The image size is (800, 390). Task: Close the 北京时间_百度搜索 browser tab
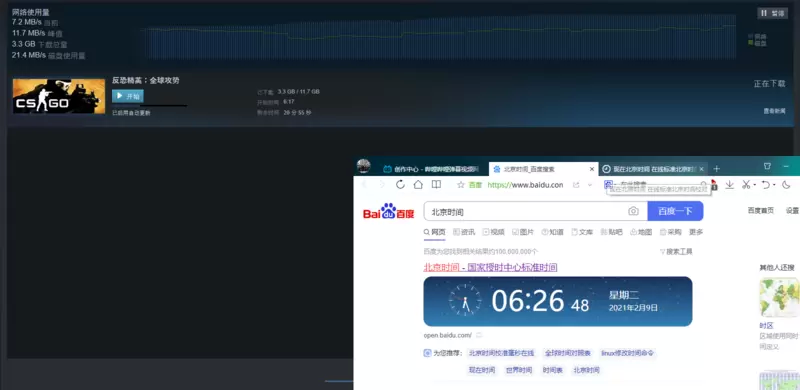click(592, 169)
